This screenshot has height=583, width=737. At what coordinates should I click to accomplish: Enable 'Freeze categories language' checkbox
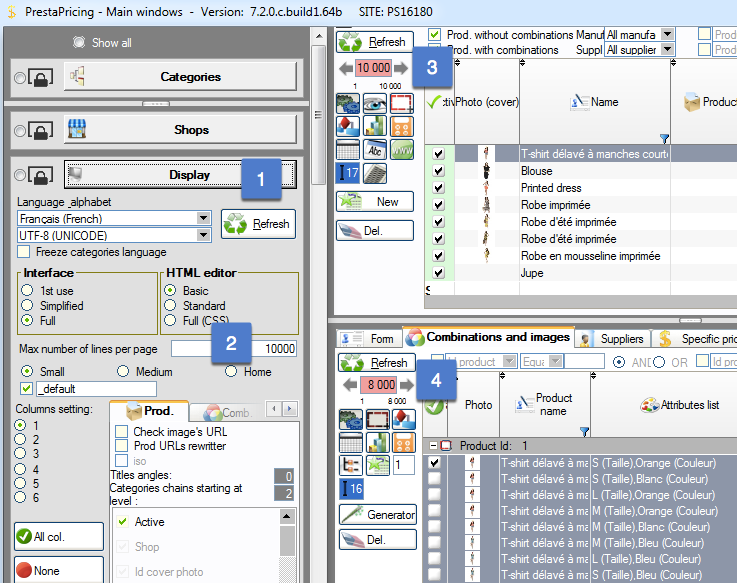pos(25,252)
